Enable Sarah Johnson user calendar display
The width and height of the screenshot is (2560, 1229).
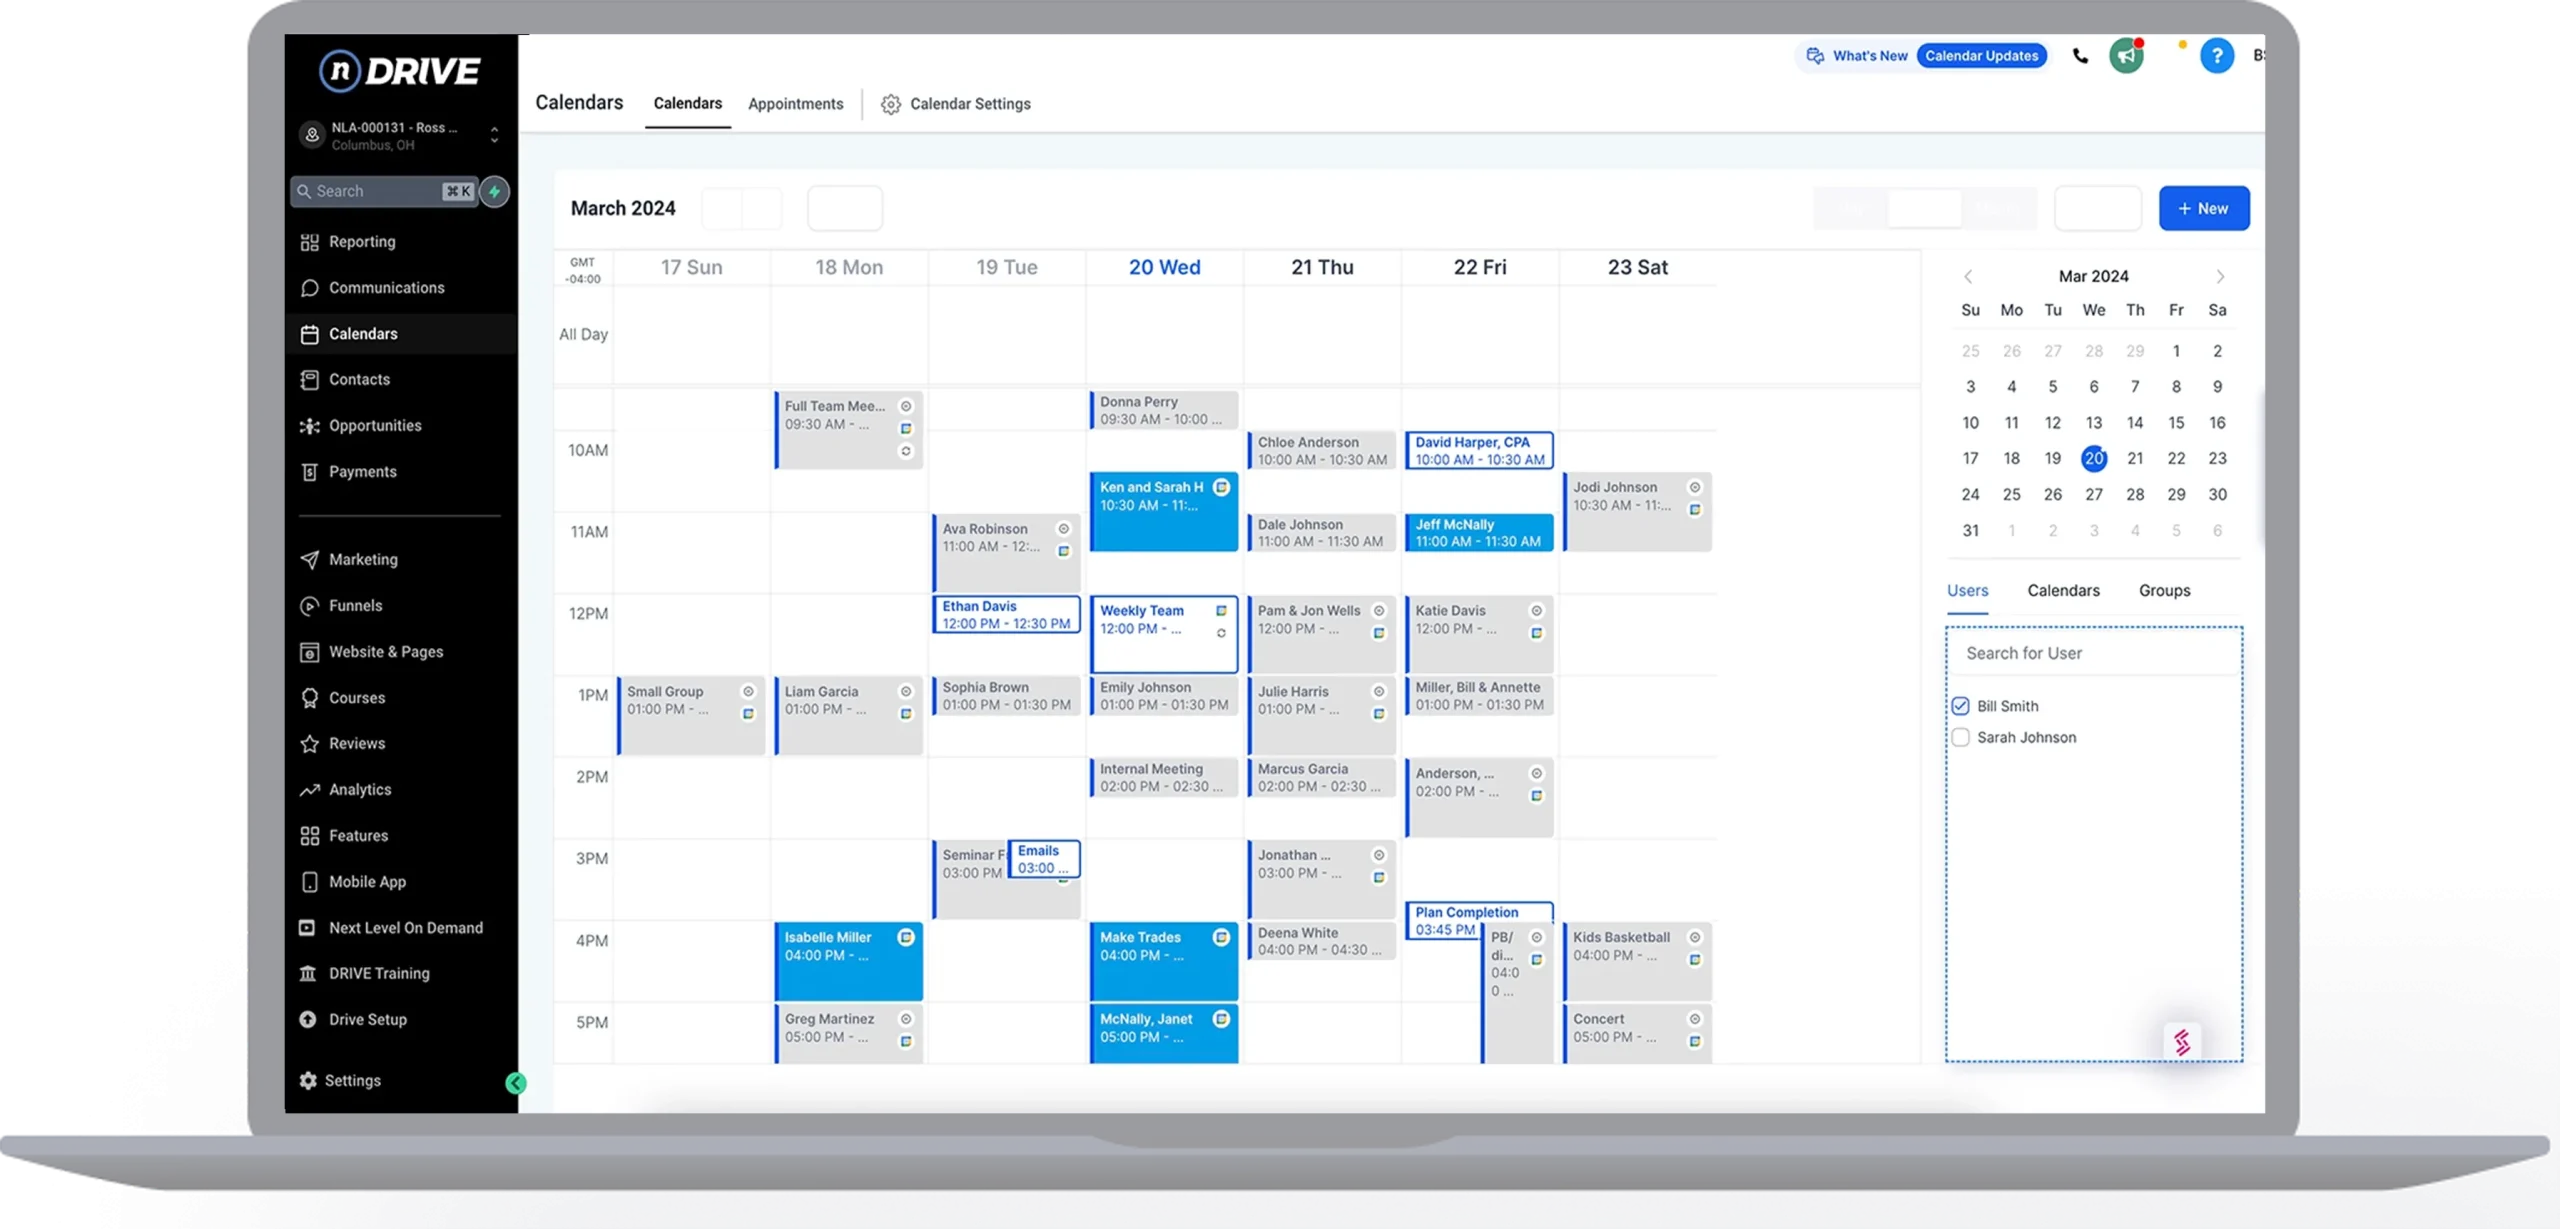tap(1961, 738)
